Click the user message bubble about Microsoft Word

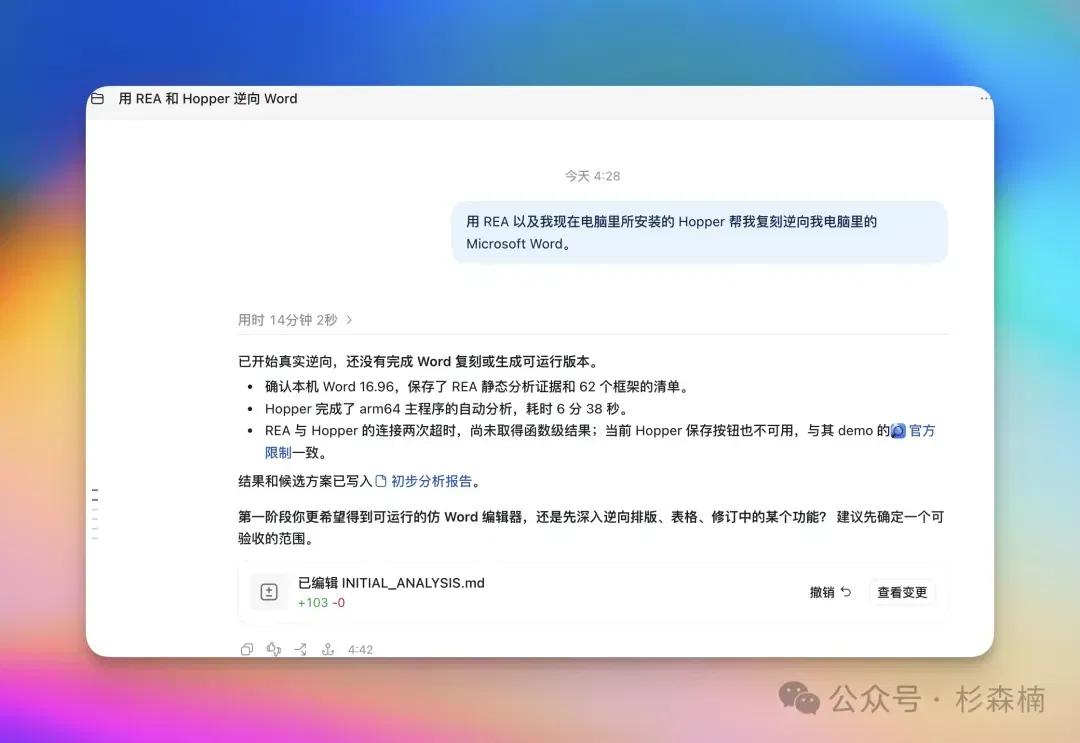699,232
